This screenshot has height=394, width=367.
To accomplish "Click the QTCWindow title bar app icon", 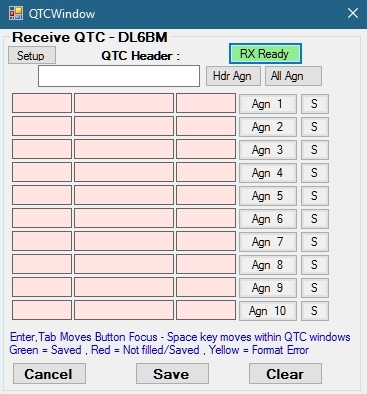I will (16, 13).
